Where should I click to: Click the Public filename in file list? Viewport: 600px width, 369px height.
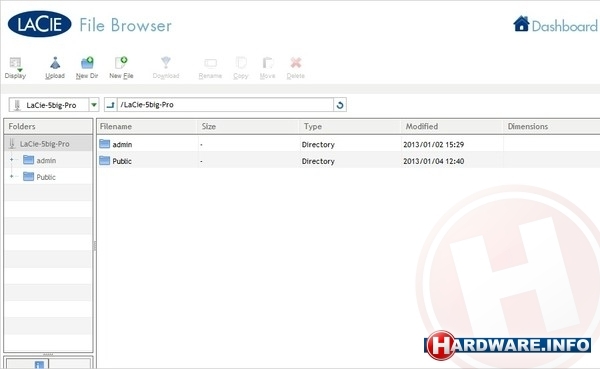(122, 161)
